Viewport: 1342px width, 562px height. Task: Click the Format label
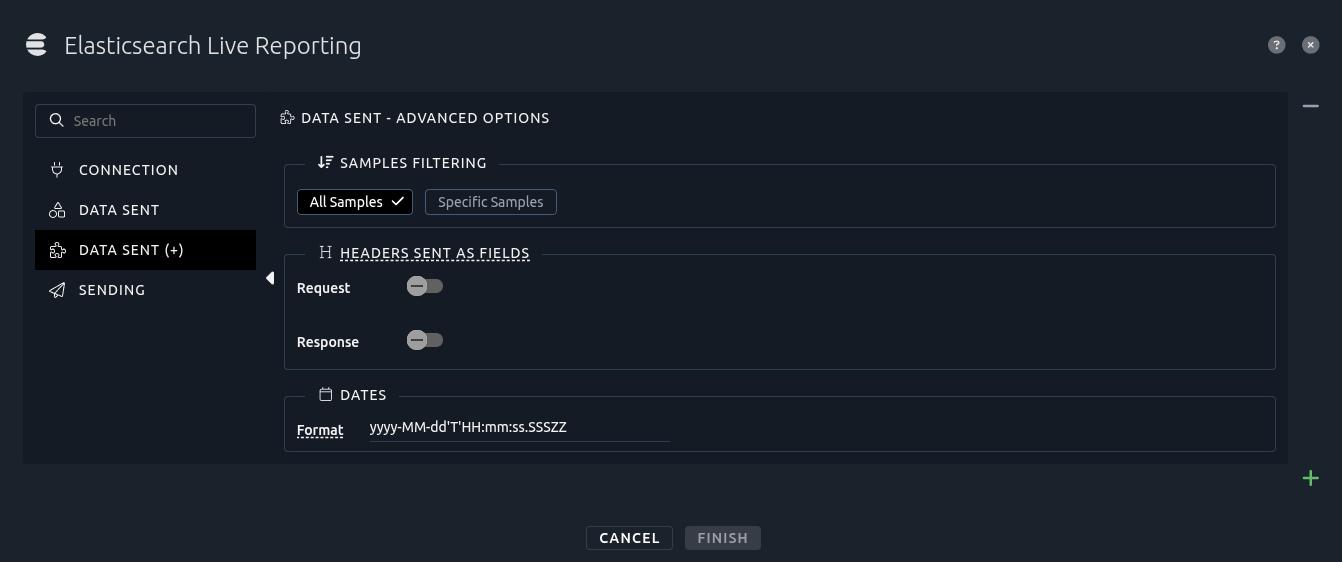[x=320, y=430]
